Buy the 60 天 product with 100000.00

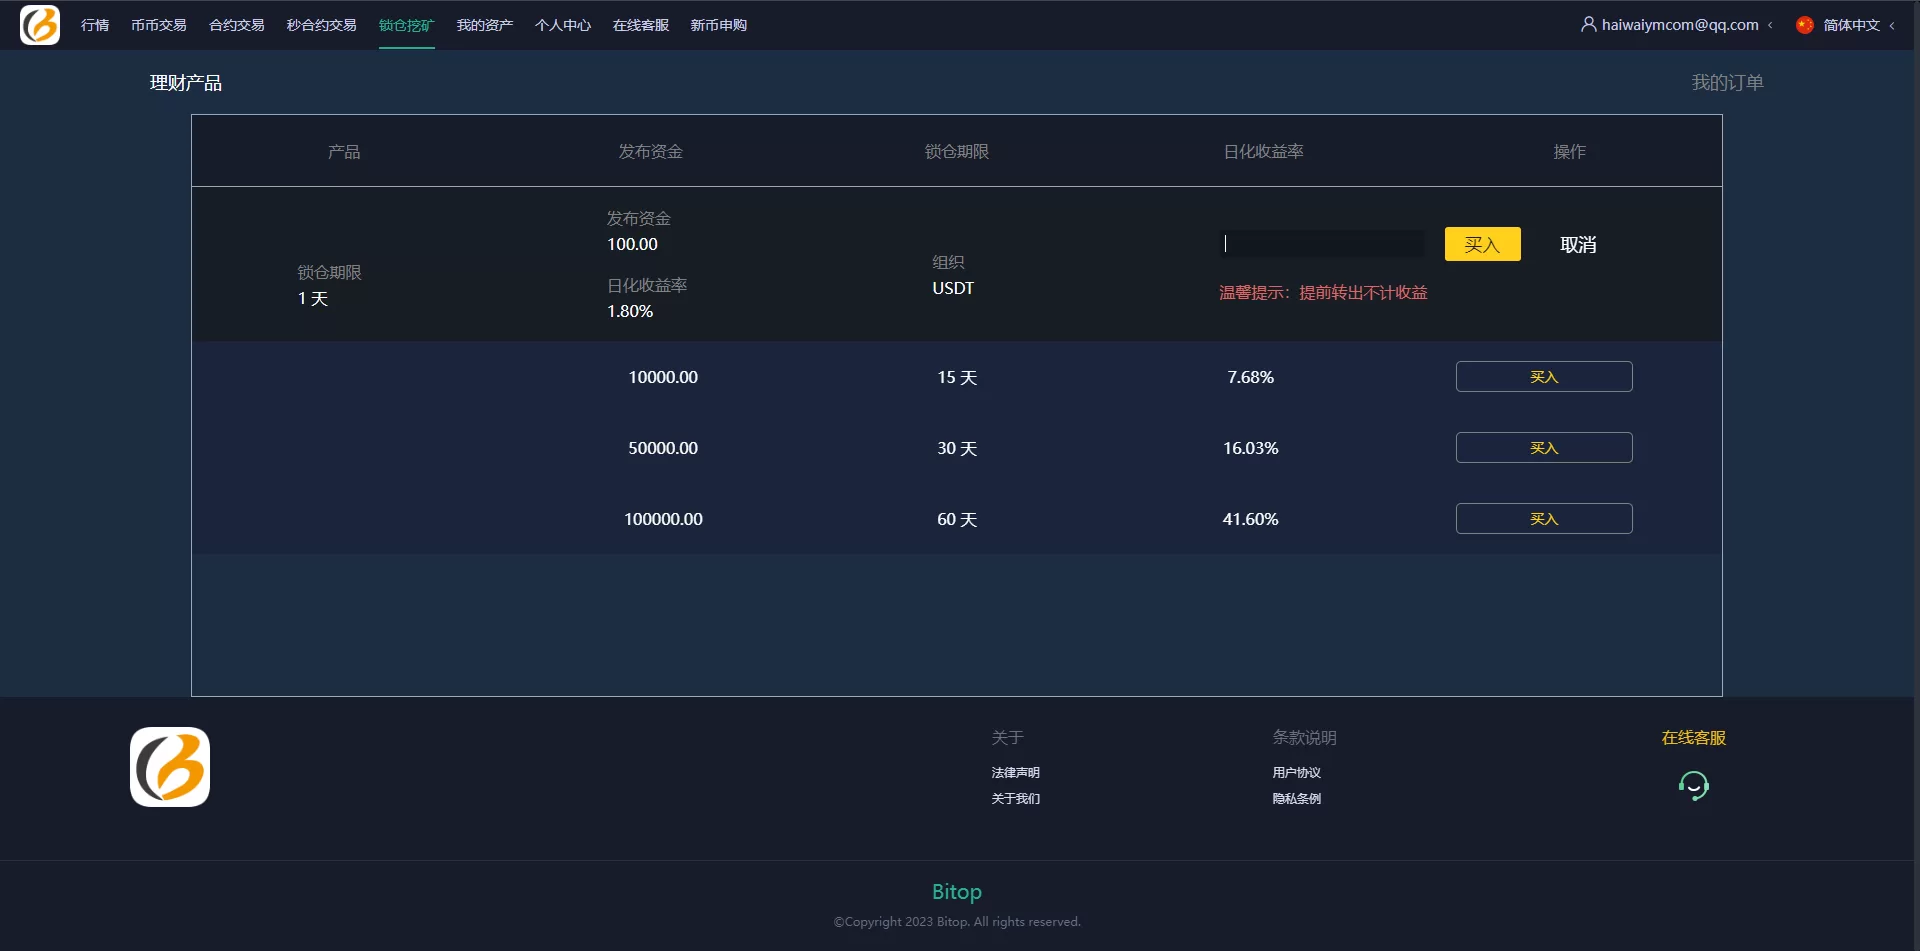click(x=1543, y=519)
